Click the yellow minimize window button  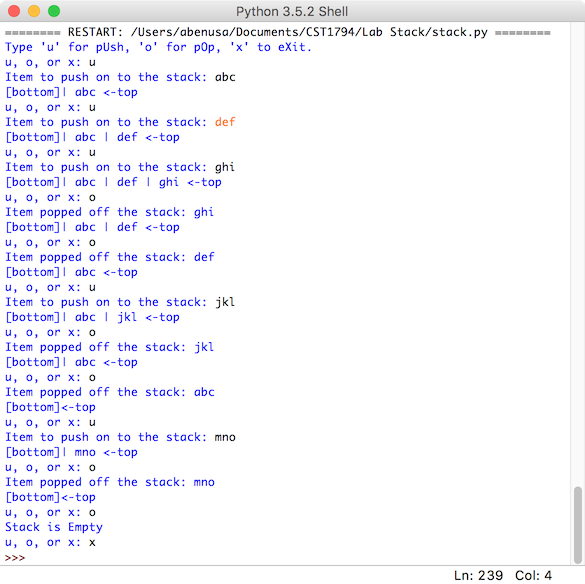click(34, 11)
